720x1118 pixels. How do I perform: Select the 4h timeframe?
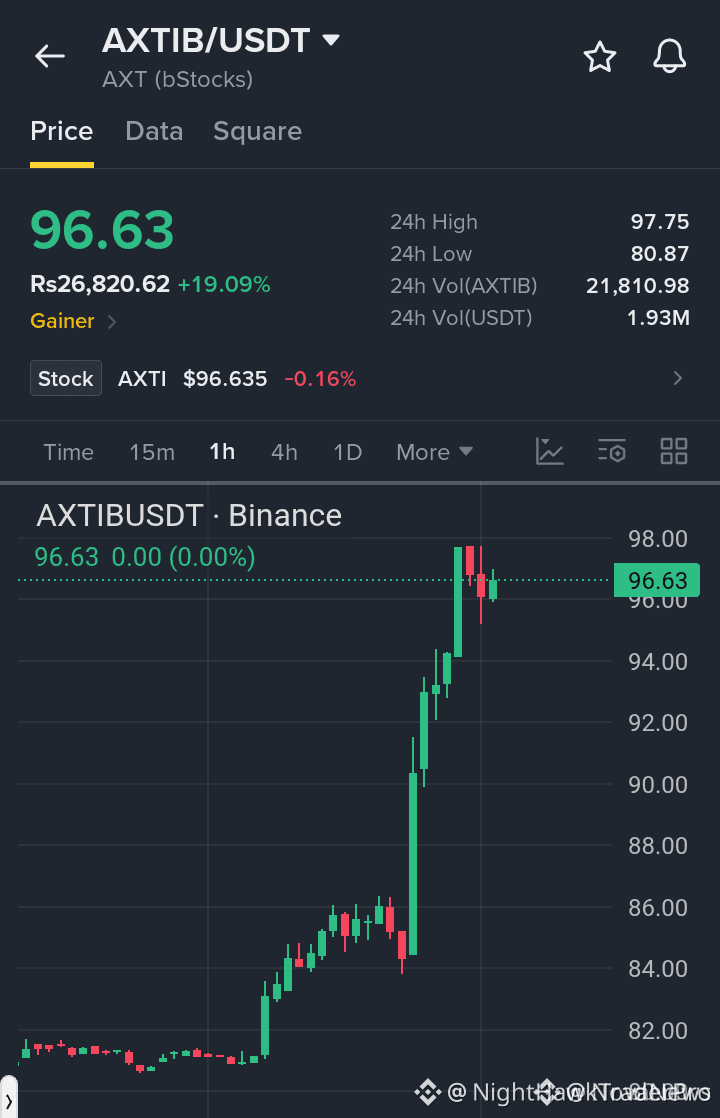click(x=284, y=452)
